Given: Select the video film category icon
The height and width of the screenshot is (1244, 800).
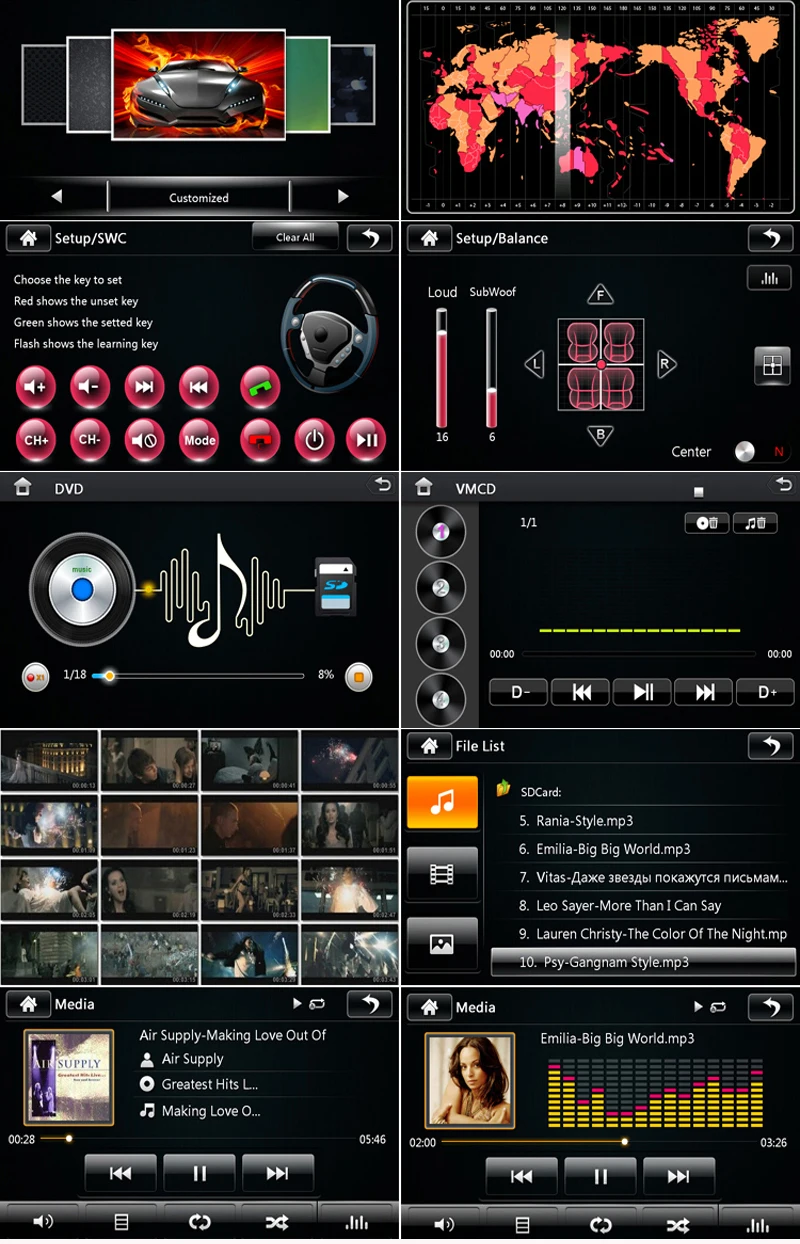Looking at the screenshot, I should 441,873.
